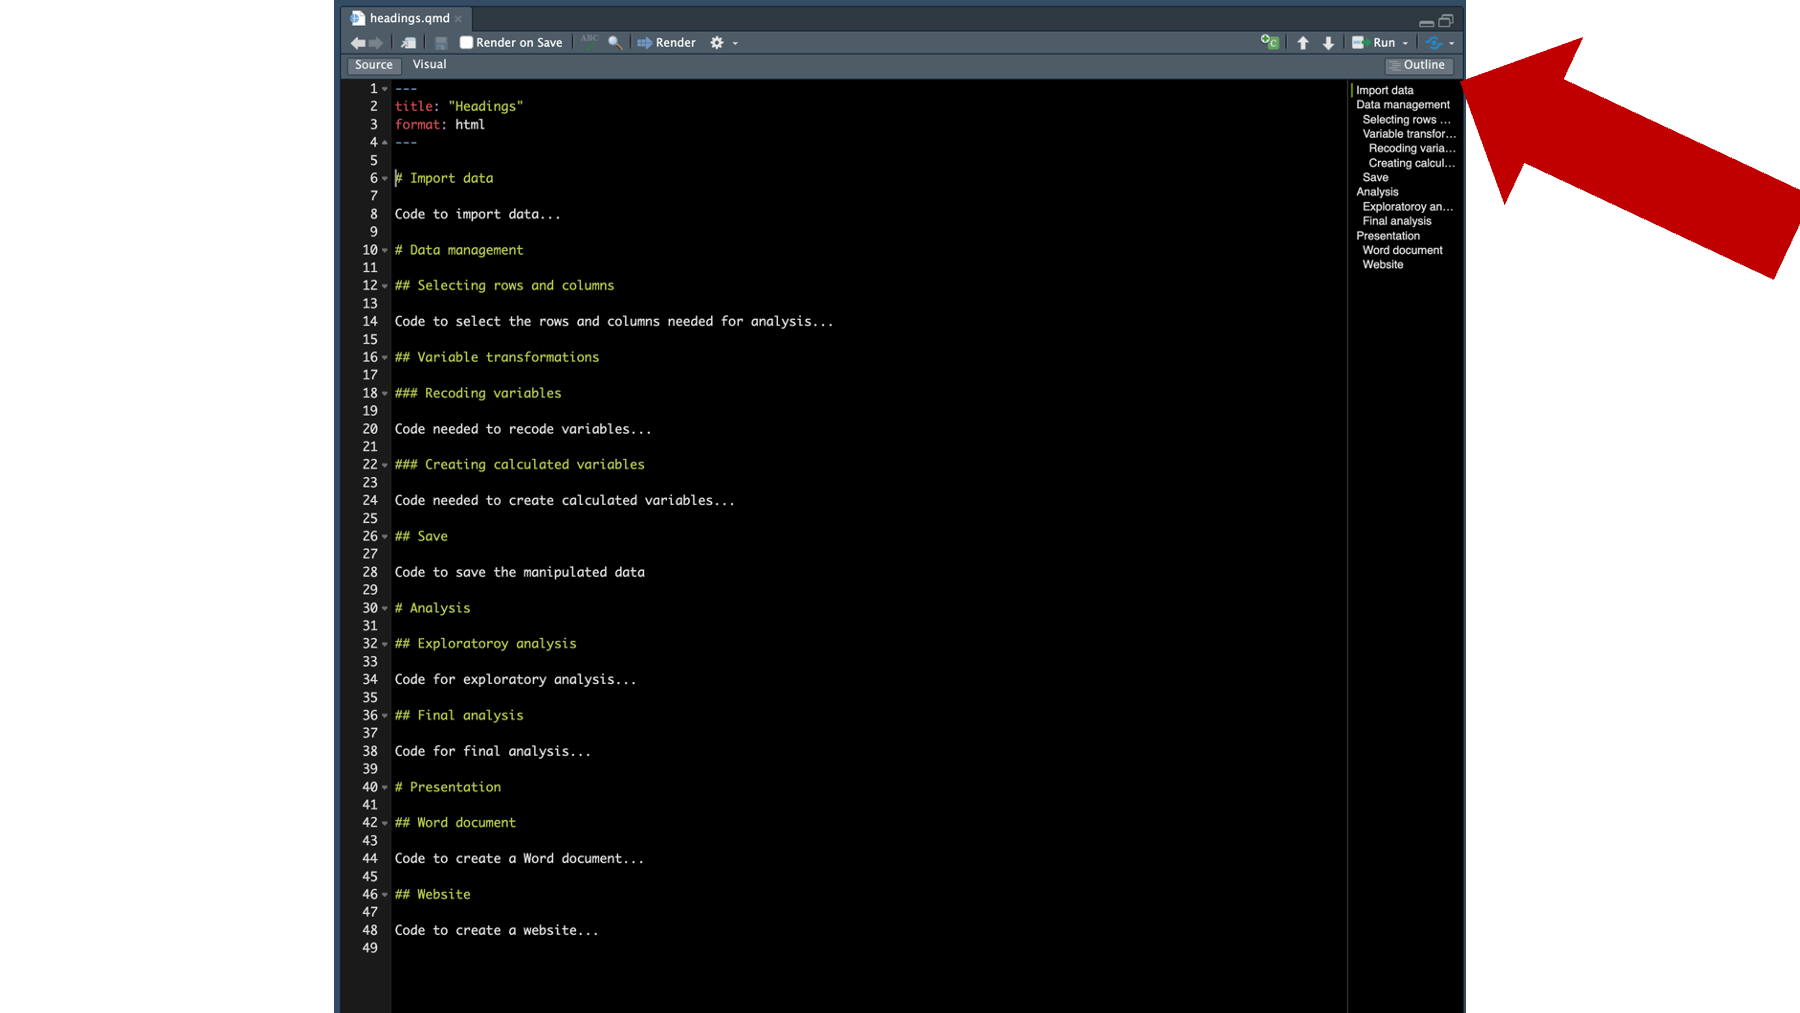Open Run options dropdown arrow

coord(1405,43)
